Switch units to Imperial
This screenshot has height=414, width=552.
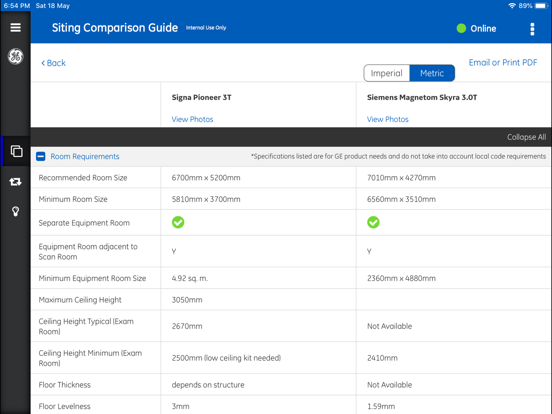click(x=387, y=73)
